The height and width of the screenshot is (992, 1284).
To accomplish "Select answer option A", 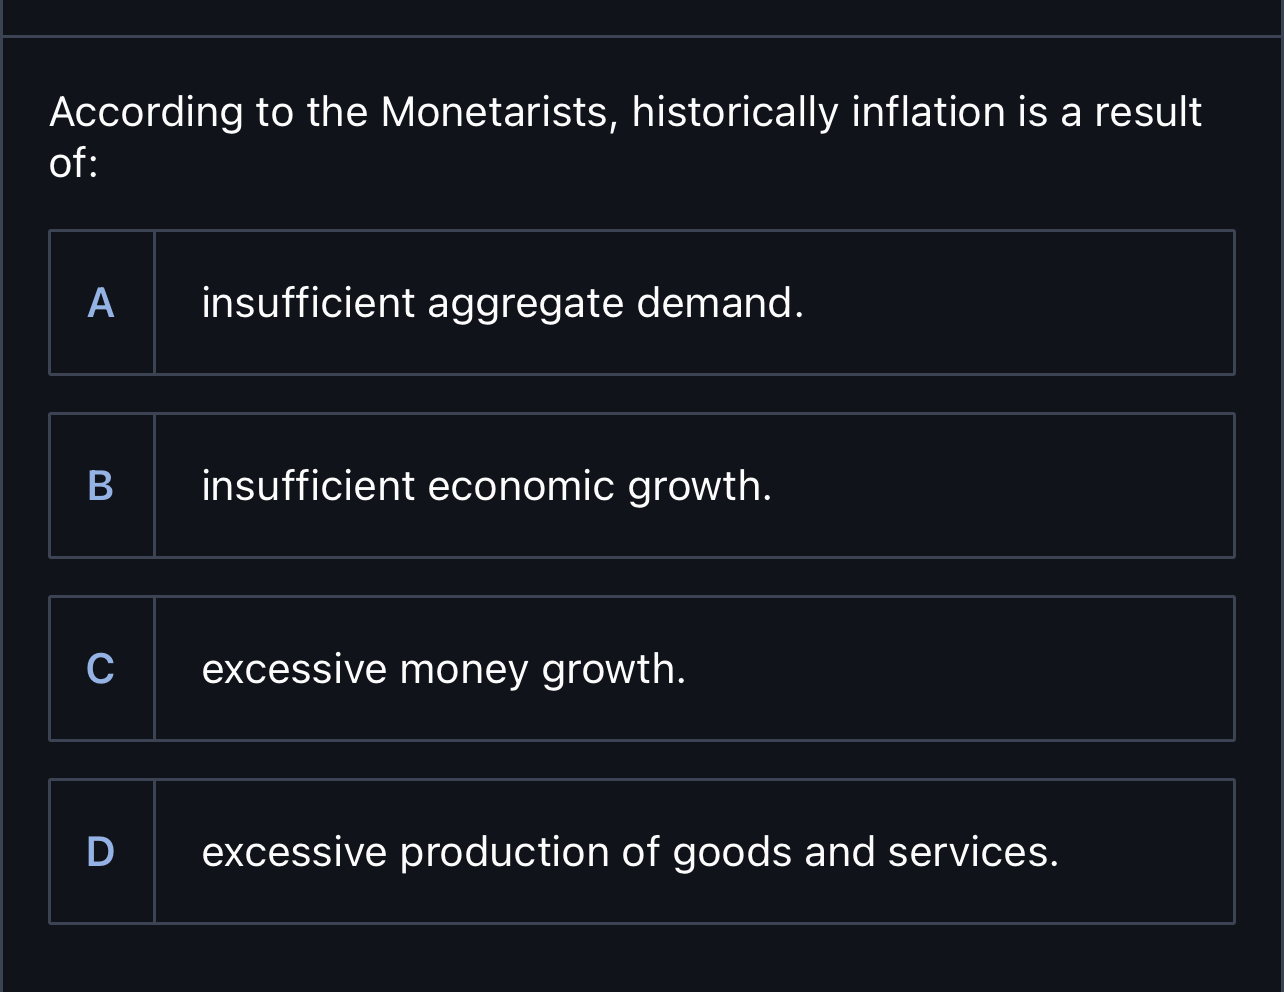I will (x=640, y=302).
